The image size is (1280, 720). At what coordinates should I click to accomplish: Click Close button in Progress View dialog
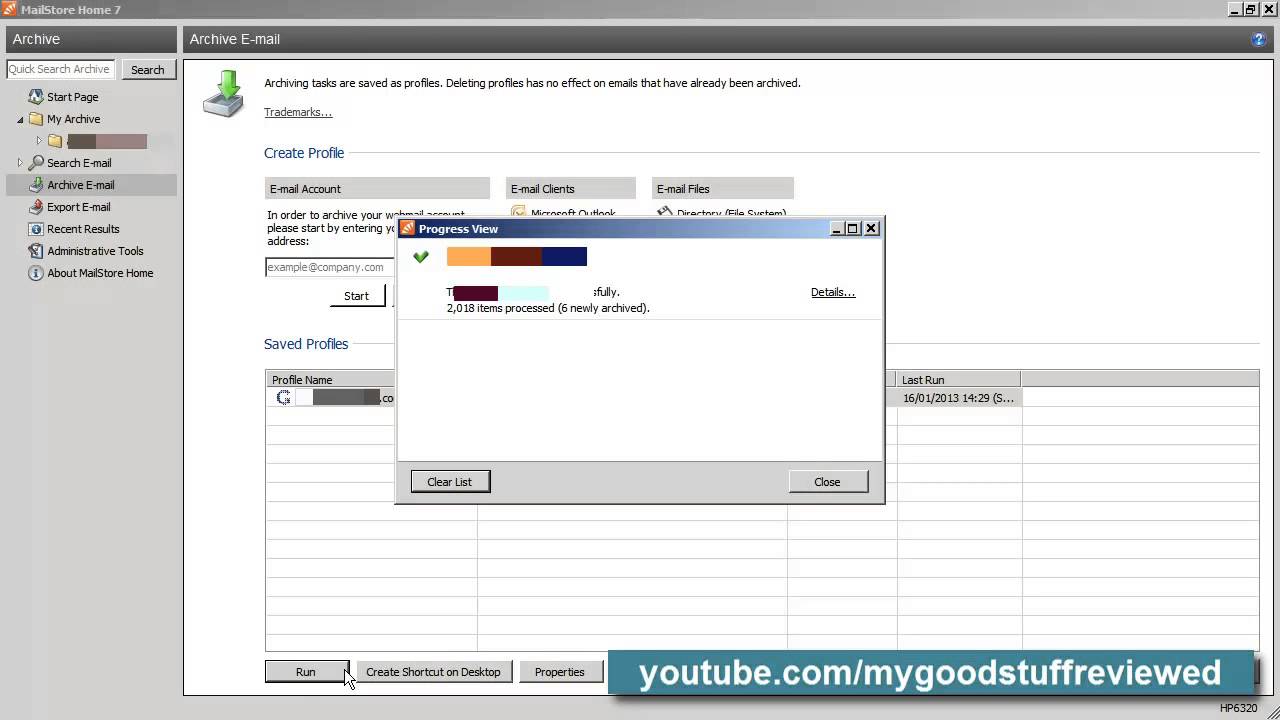click(x=827, y=482)
